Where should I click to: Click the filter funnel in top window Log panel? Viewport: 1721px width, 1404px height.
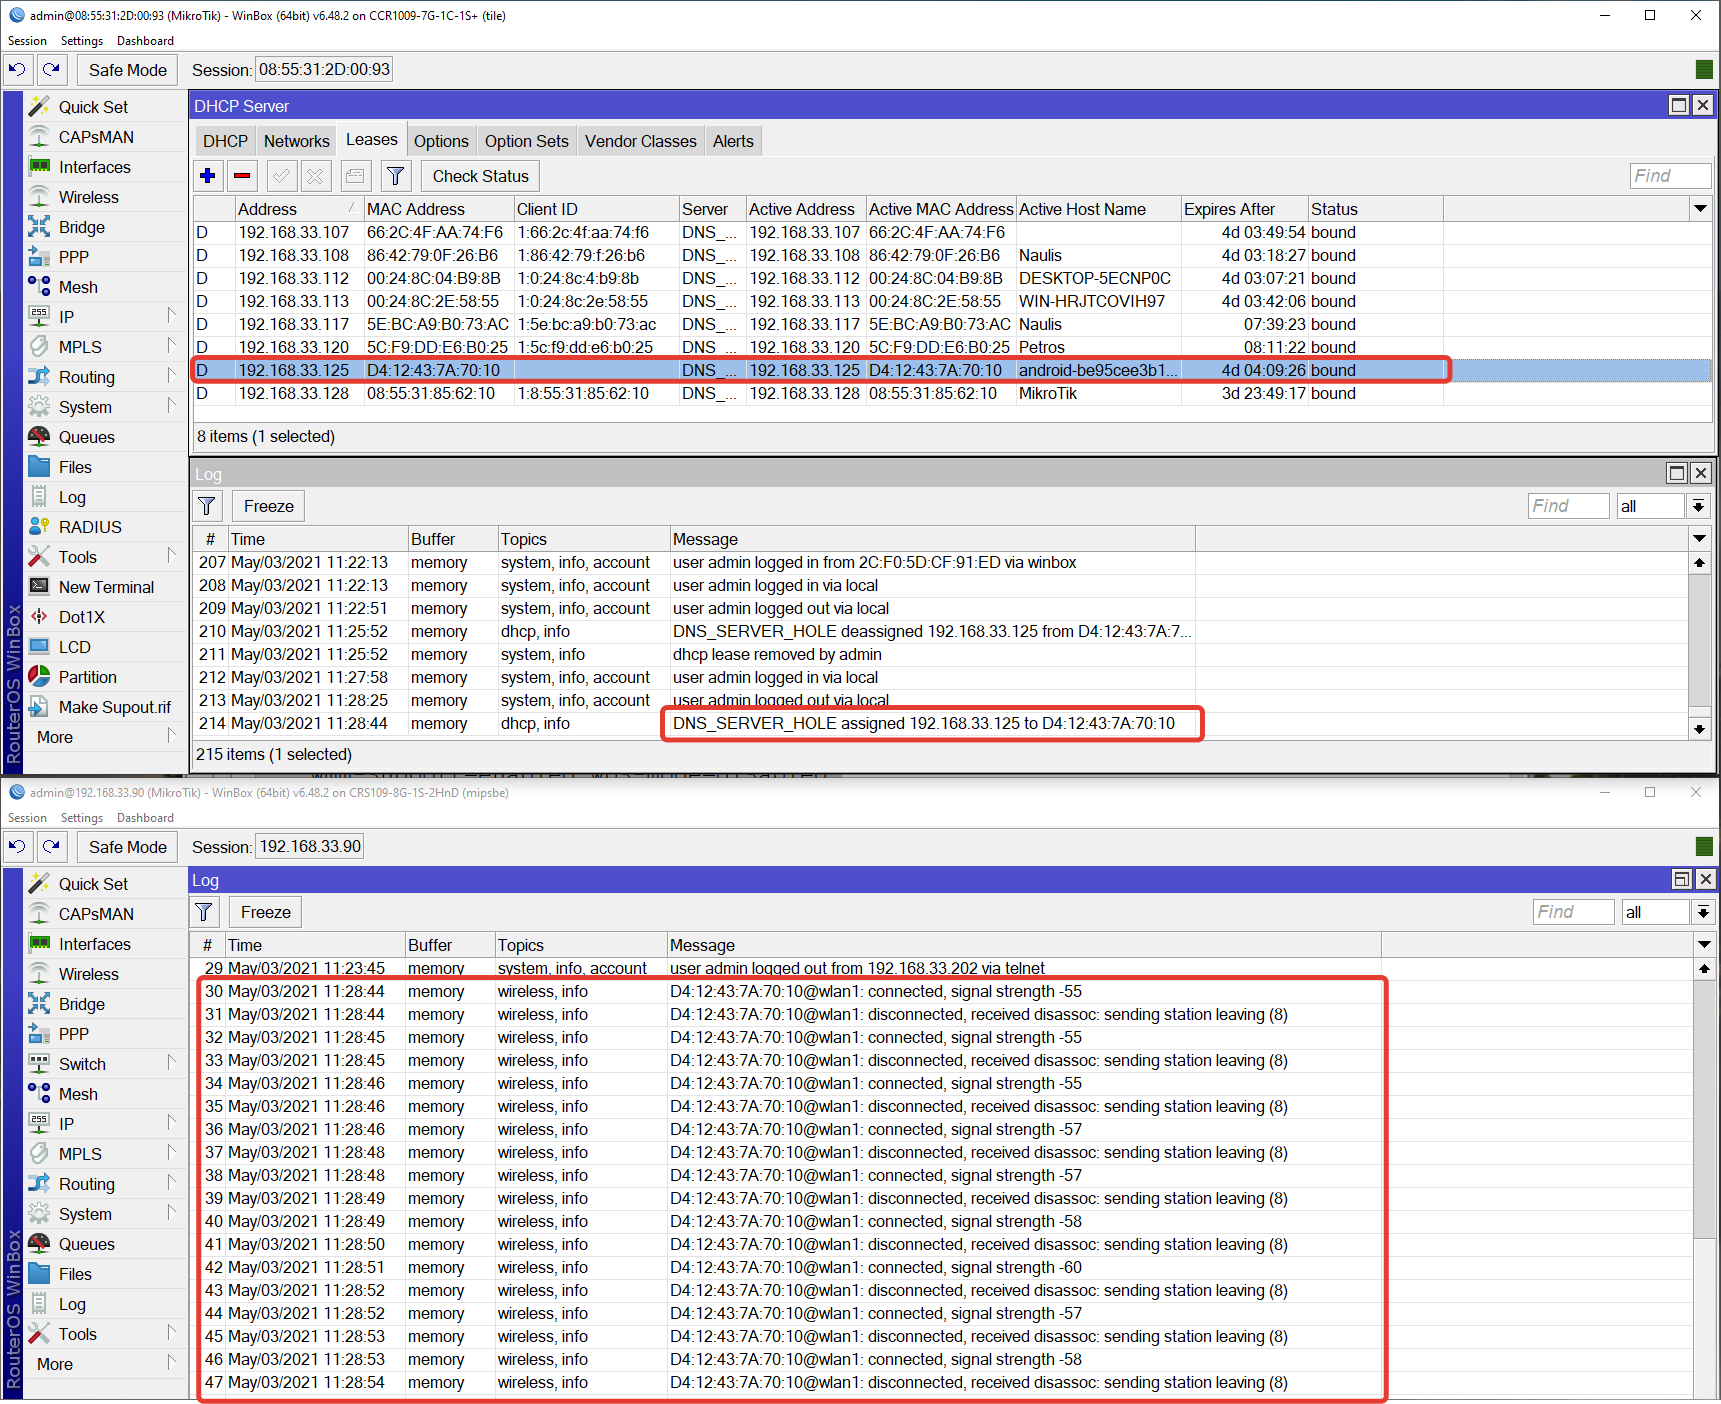207,506
